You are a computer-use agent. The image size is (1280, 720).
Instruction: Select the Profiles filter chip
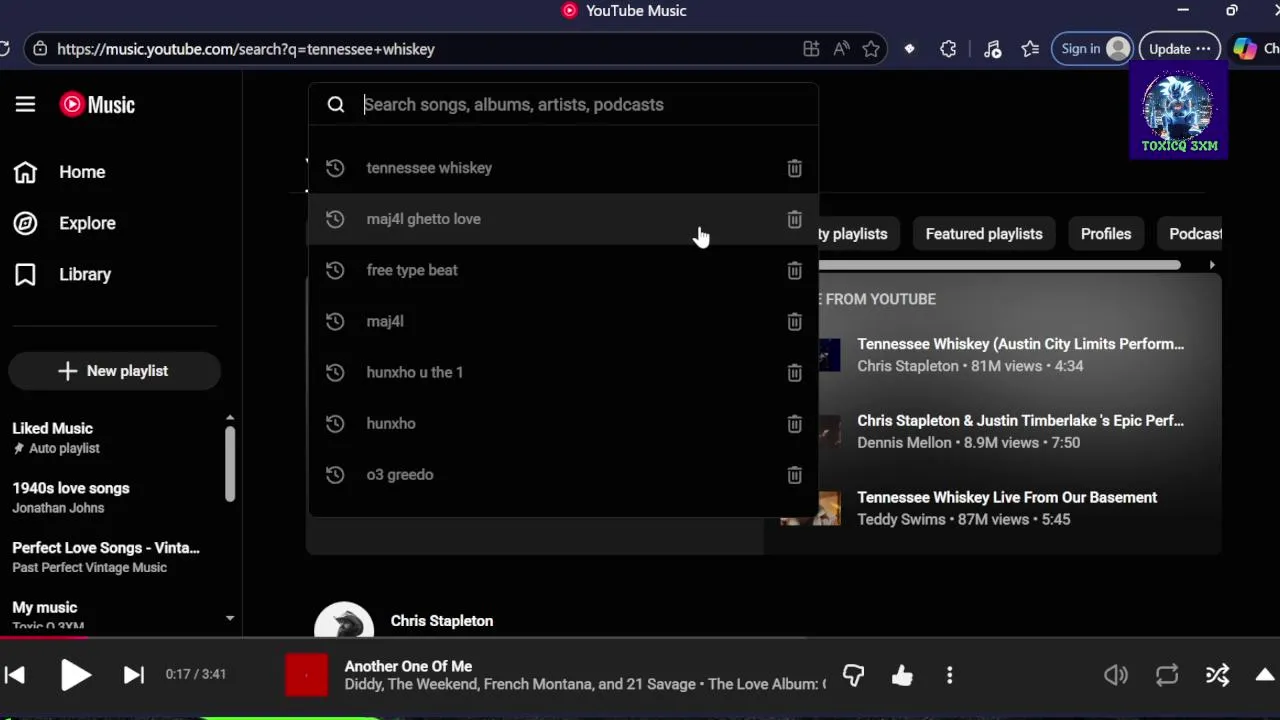(1106, 234)
